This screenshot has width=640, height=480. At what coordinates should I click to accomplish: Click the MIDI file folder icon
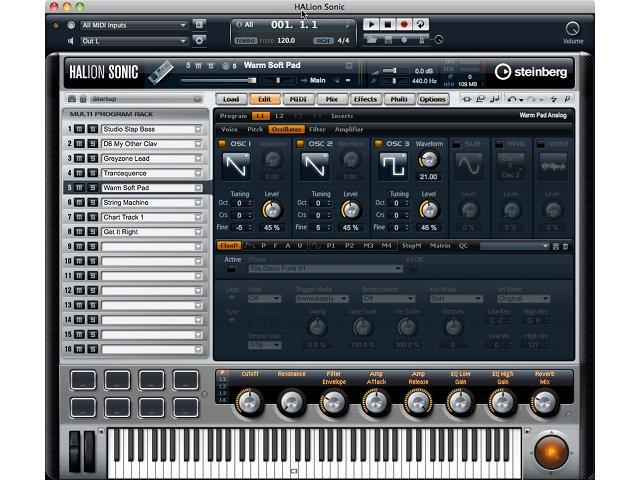pyautogui.click(x=371, y=40)
